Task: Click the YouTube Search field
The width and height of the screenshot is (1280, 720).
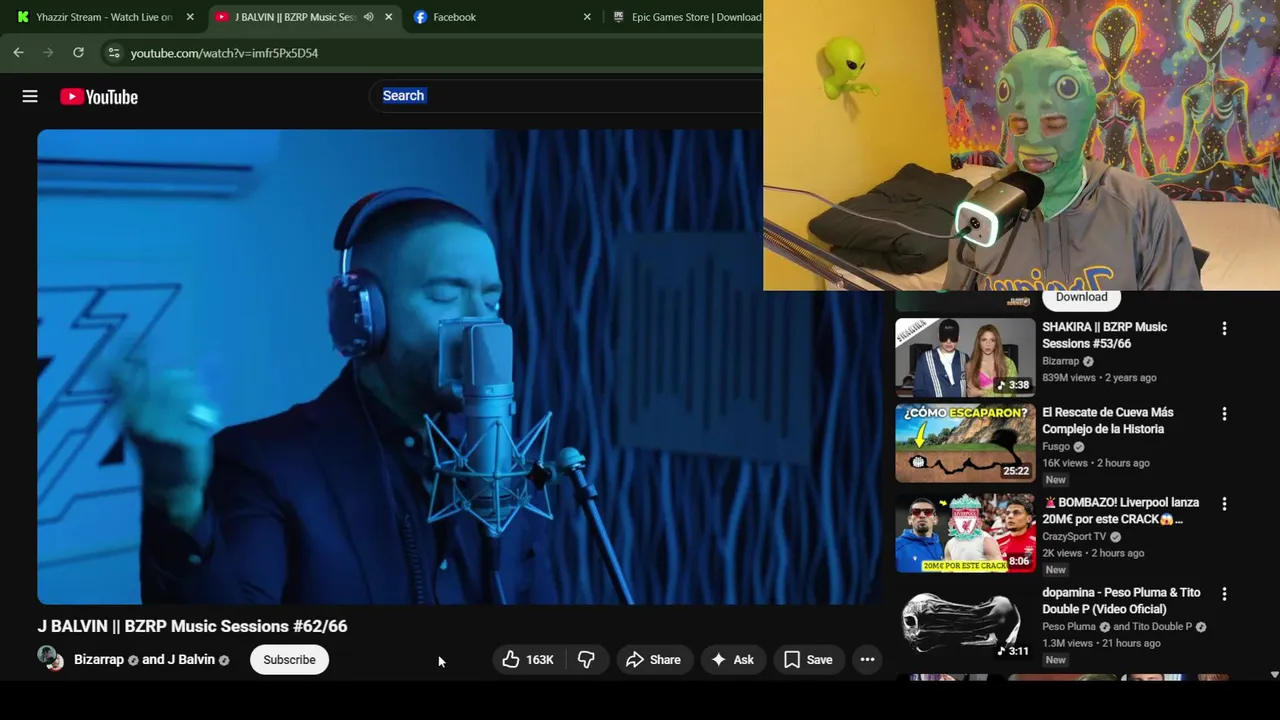Action: (565, 96)
